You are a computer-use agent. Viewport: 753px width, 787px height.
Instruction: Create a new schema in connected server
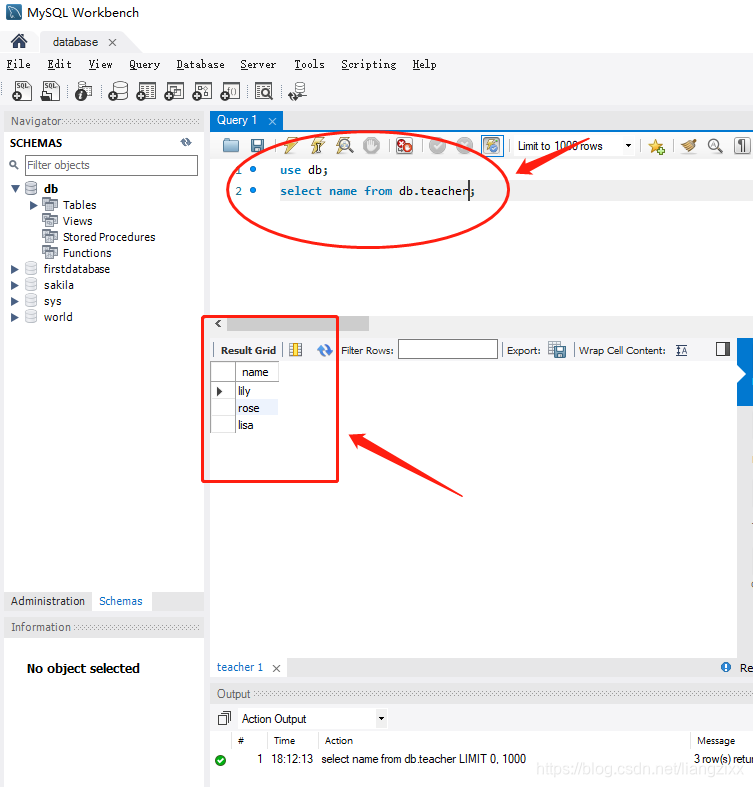pos(118,91)
